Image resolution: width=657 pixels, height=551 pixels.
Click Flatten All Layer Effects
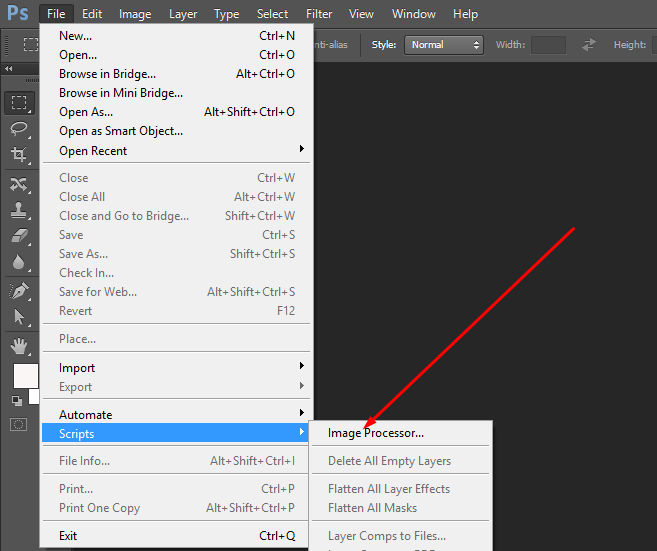tap(401, 489)
